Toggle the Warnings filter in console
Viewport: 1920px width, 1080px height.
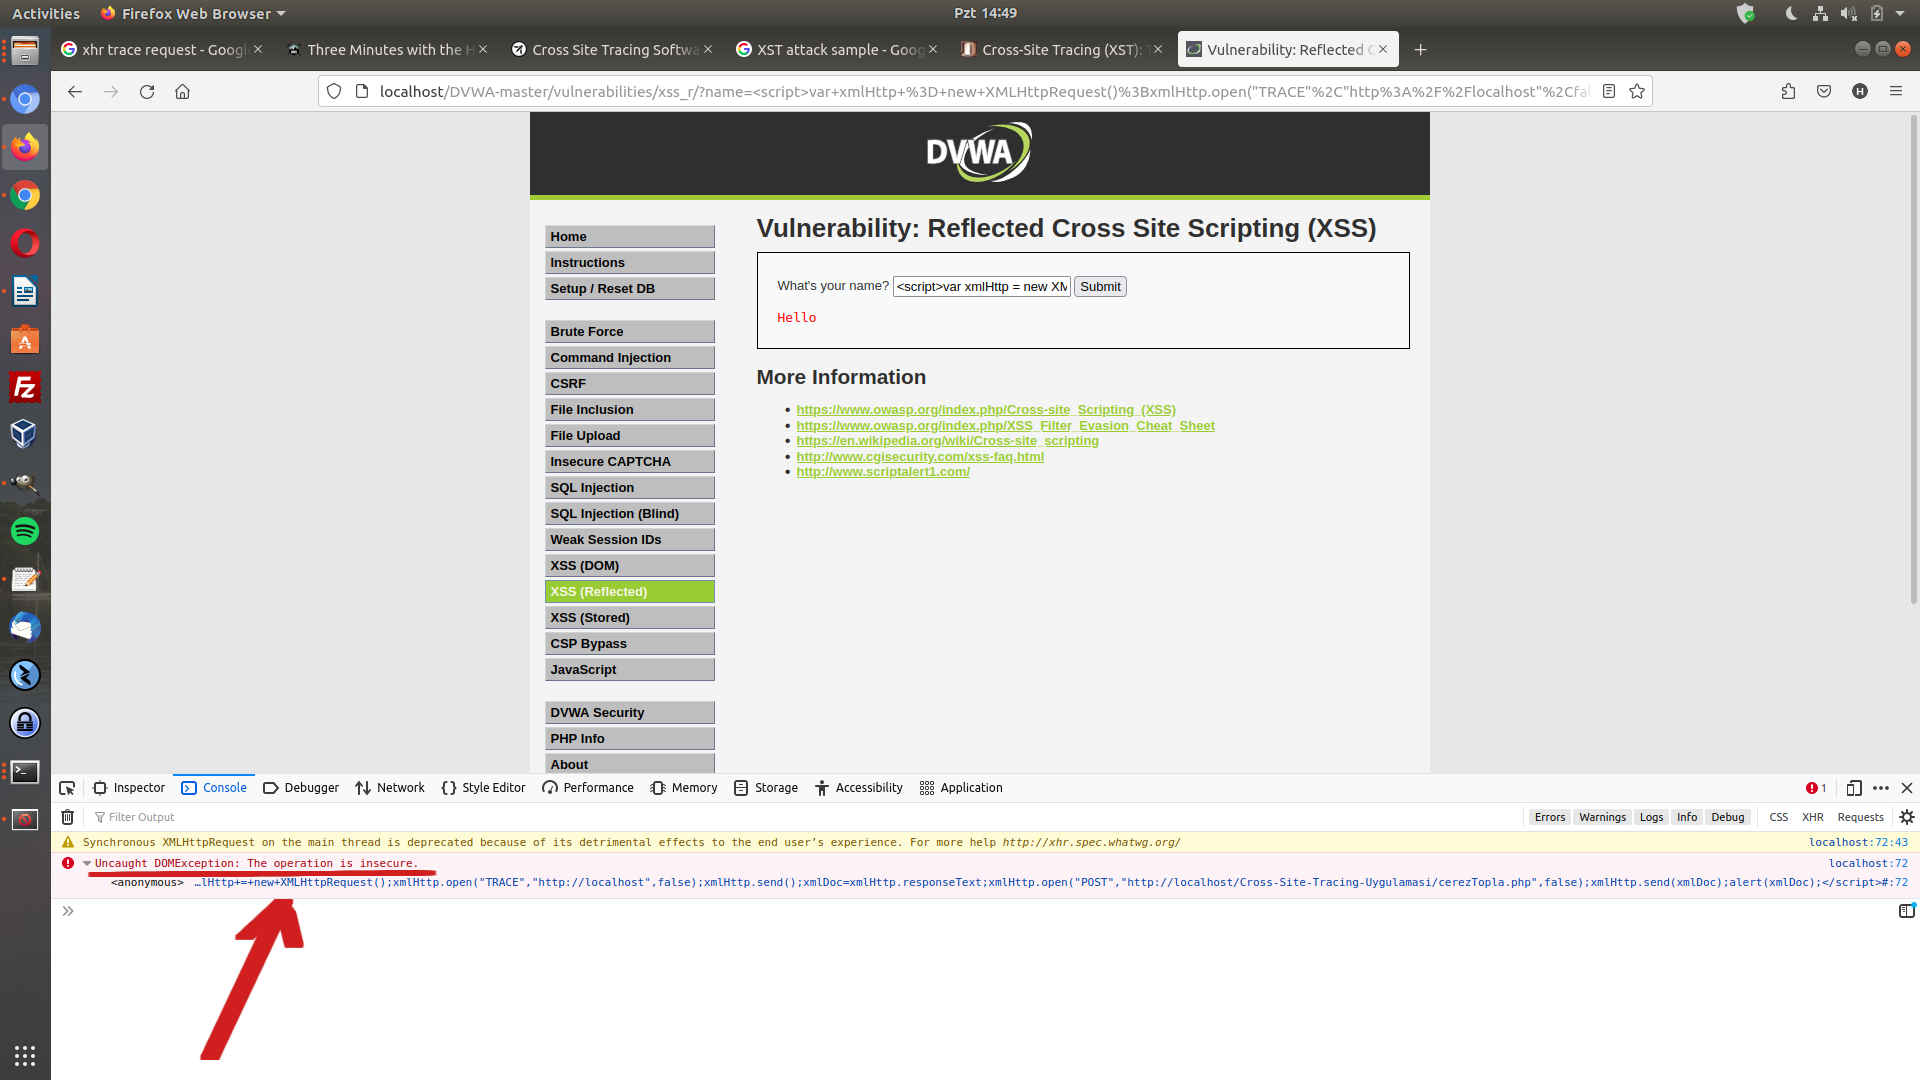(1602, 817)
